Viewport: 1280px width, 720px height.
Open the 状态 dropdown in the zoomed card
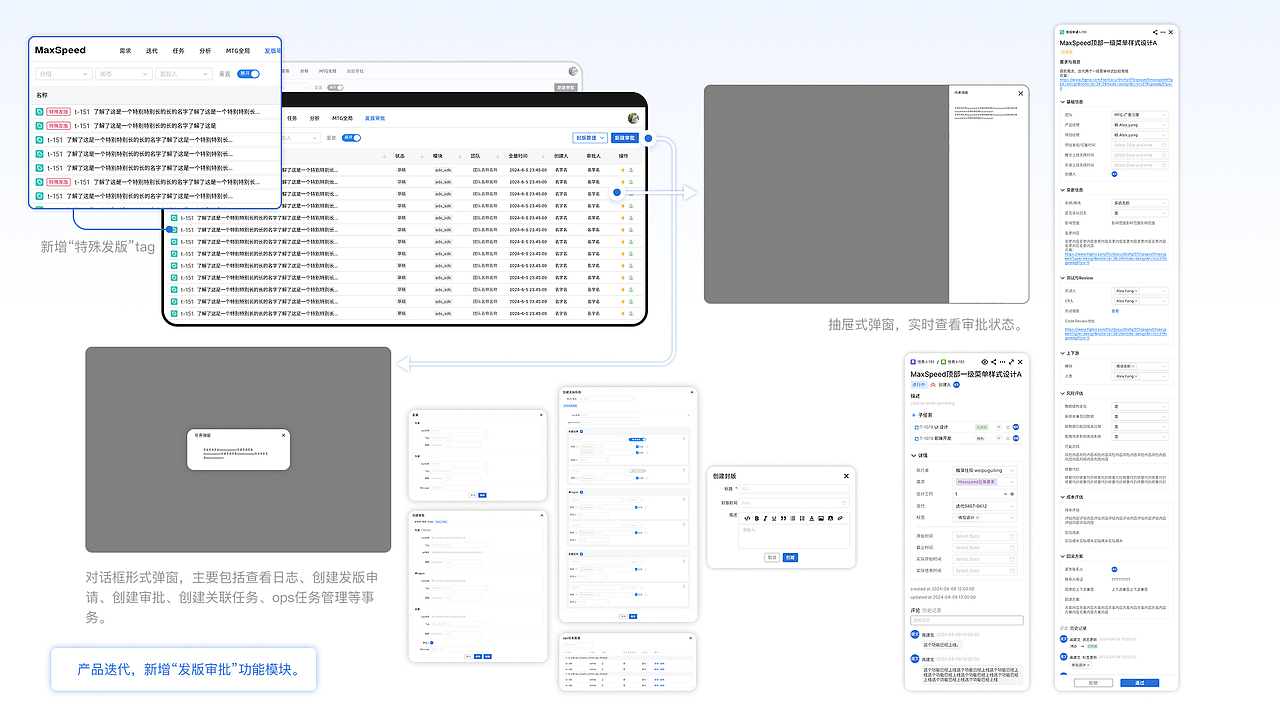[124, 74]
